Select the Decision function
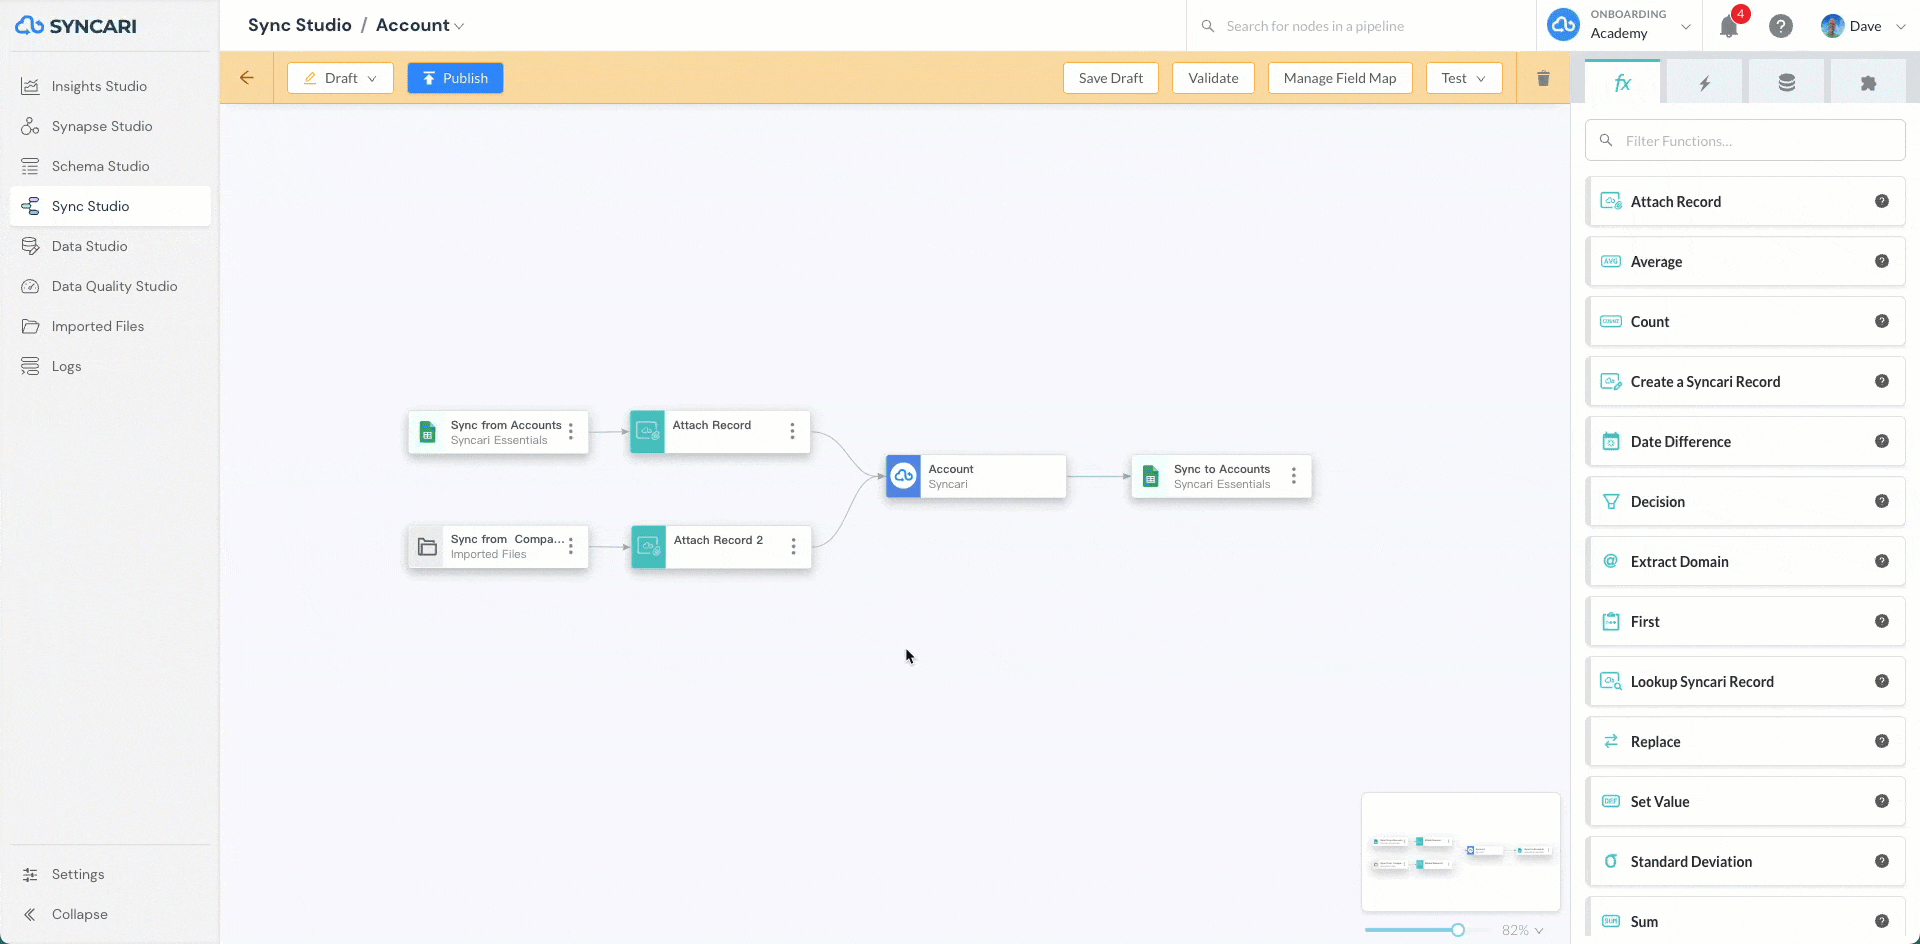 tap(1745, 502)
